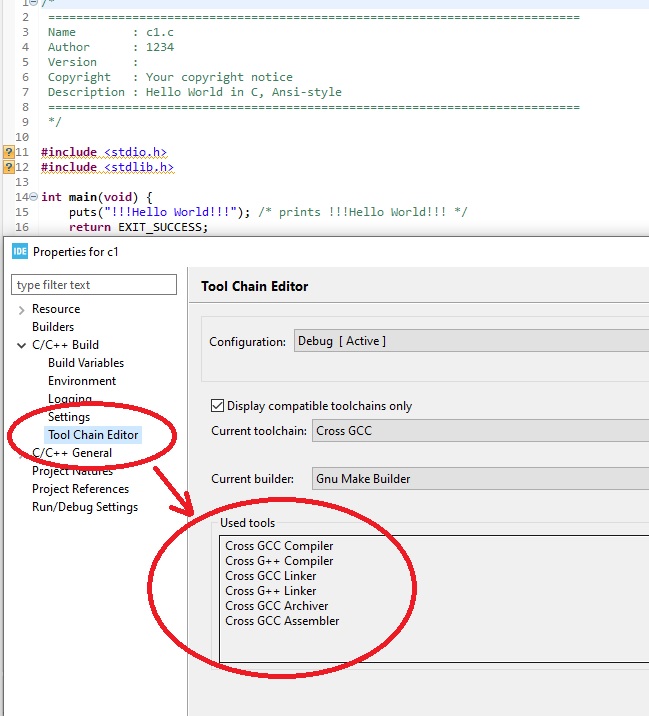Toggle Display compatible toolchains only checkbox
Viewport: 649px width, 716px height.
pyautogui.click(x=217, y=406)
